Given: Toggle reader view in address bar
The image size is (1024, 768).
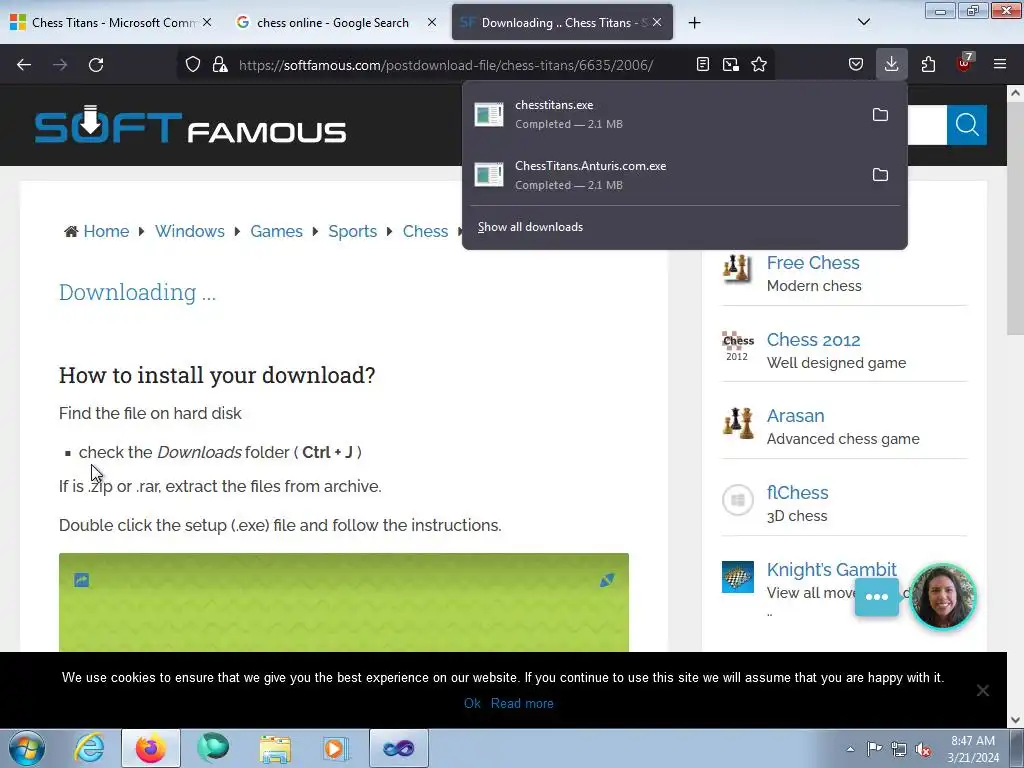Looking at the screenshot, I should coord(703,65).
